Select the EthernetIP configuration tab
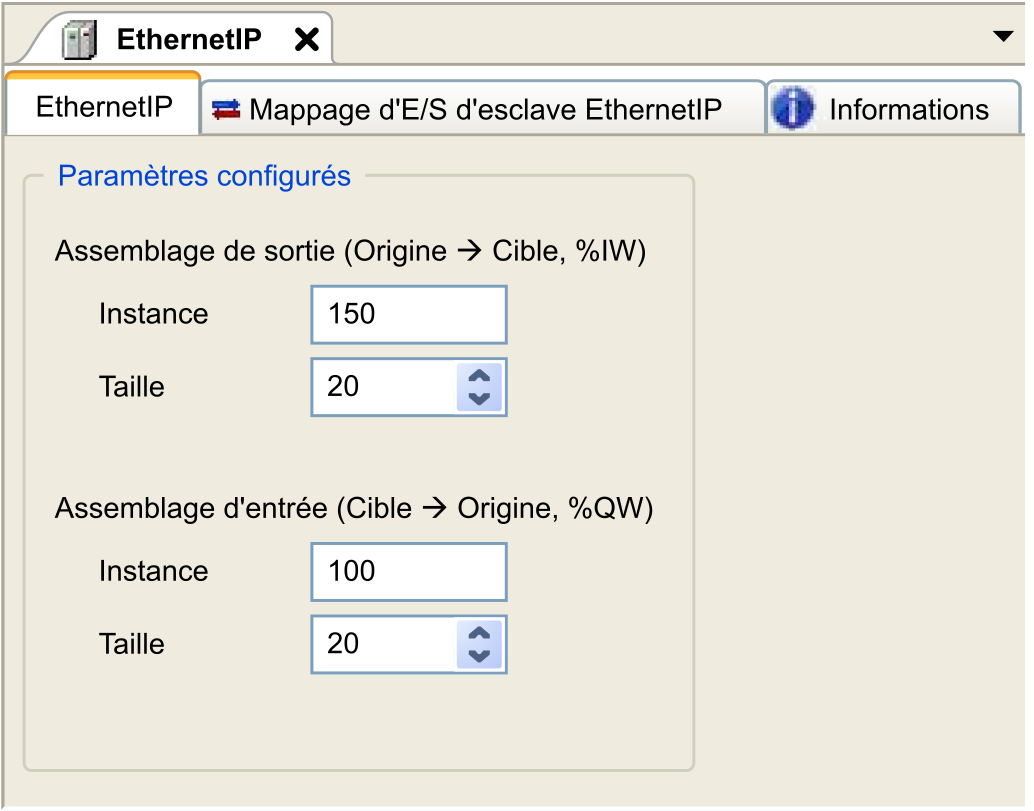The width and height of the screenshot is (1034, 811). point(104,107)
